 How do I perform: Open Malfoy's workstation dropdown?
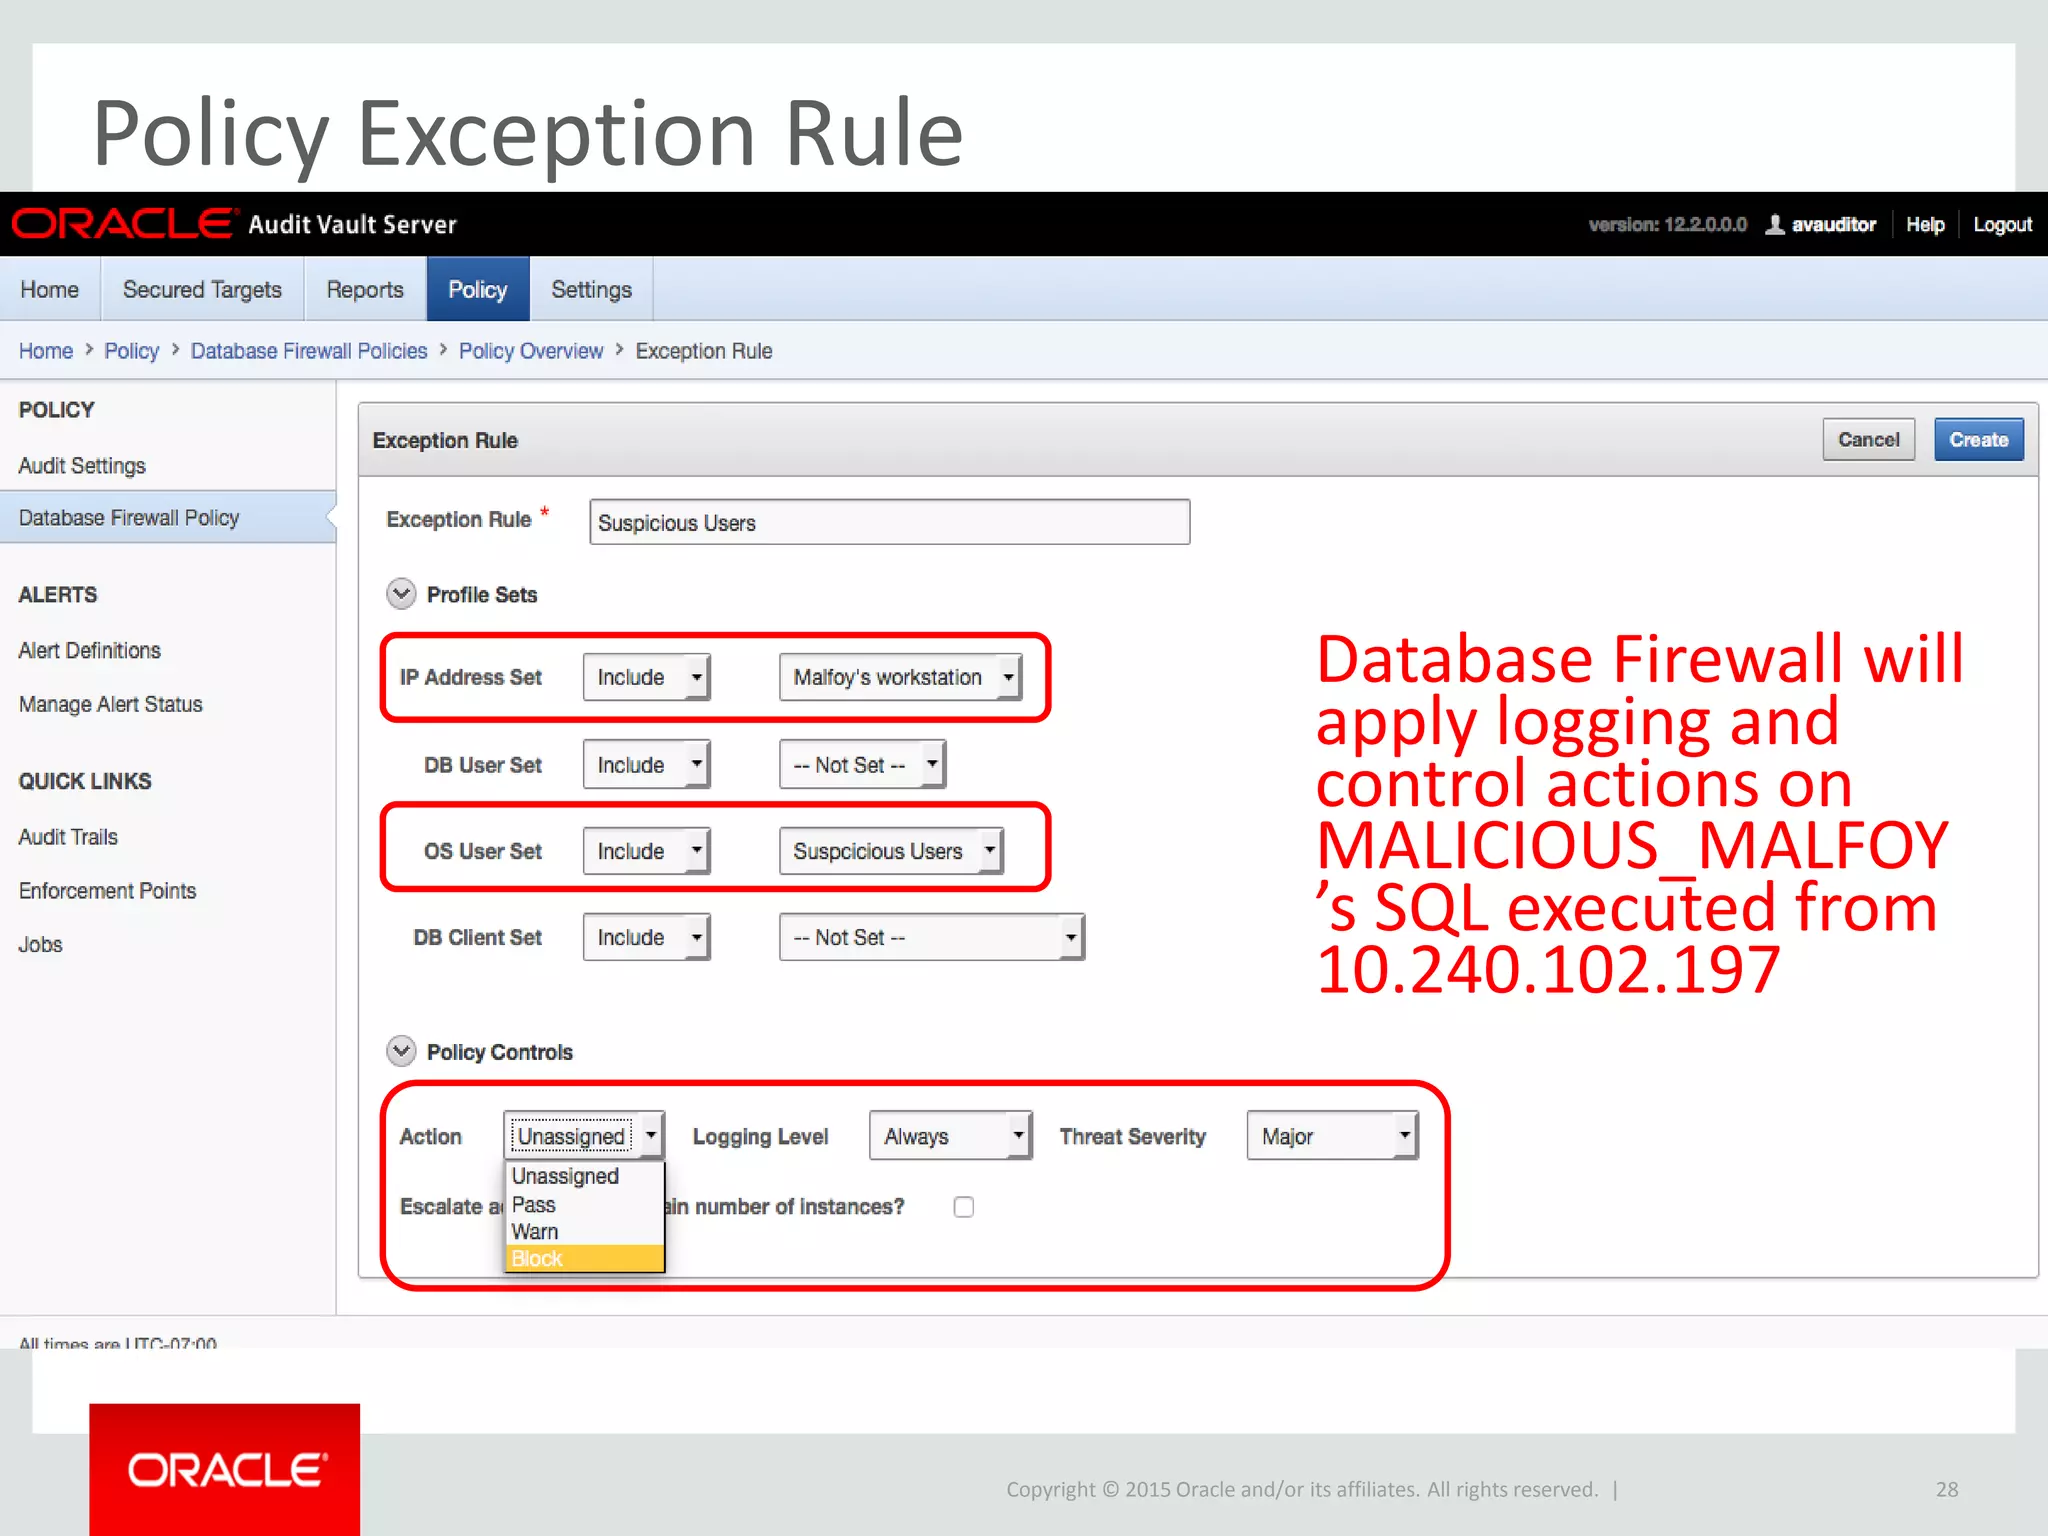900,677
